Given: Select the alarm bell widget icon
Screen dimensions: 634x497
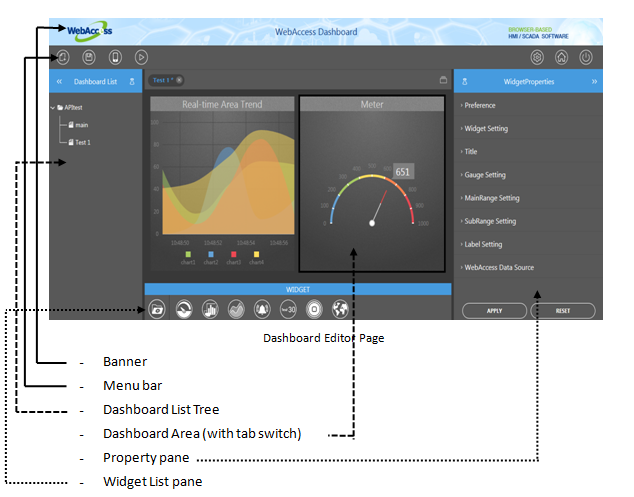Looking at the screenshot, I should pos(262,310).
